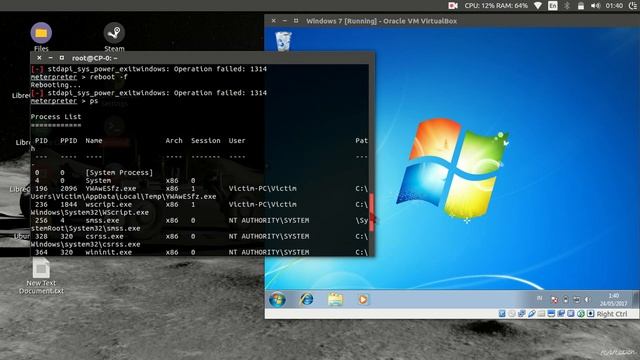Open the Recycle Bin in Windows 7 VM
Image resolution: width=640 pixels, height=360 pixels.
point(283,41)
